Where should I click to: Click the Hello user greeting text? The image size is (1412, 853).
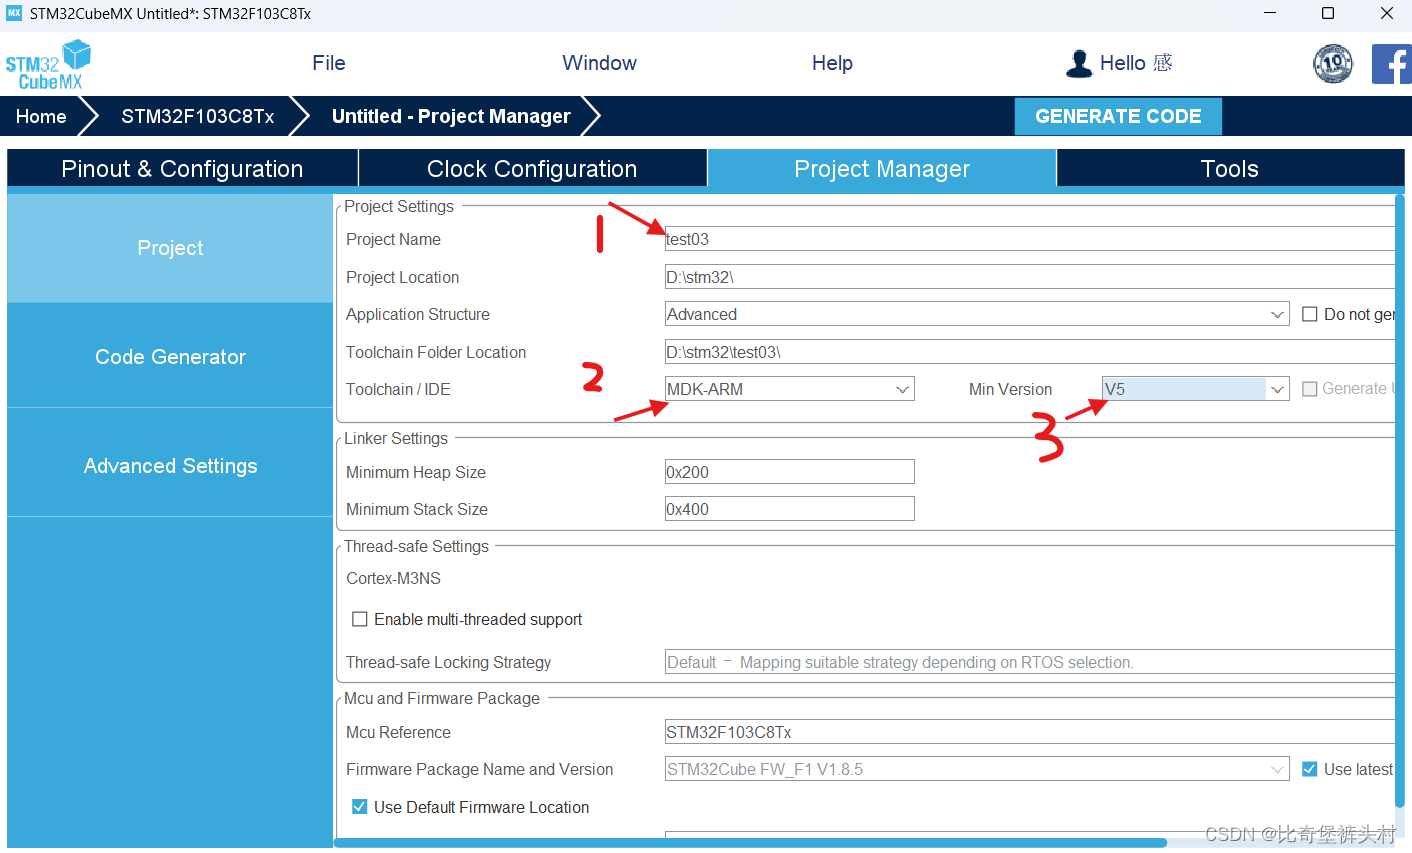(x=1136, y=63)
